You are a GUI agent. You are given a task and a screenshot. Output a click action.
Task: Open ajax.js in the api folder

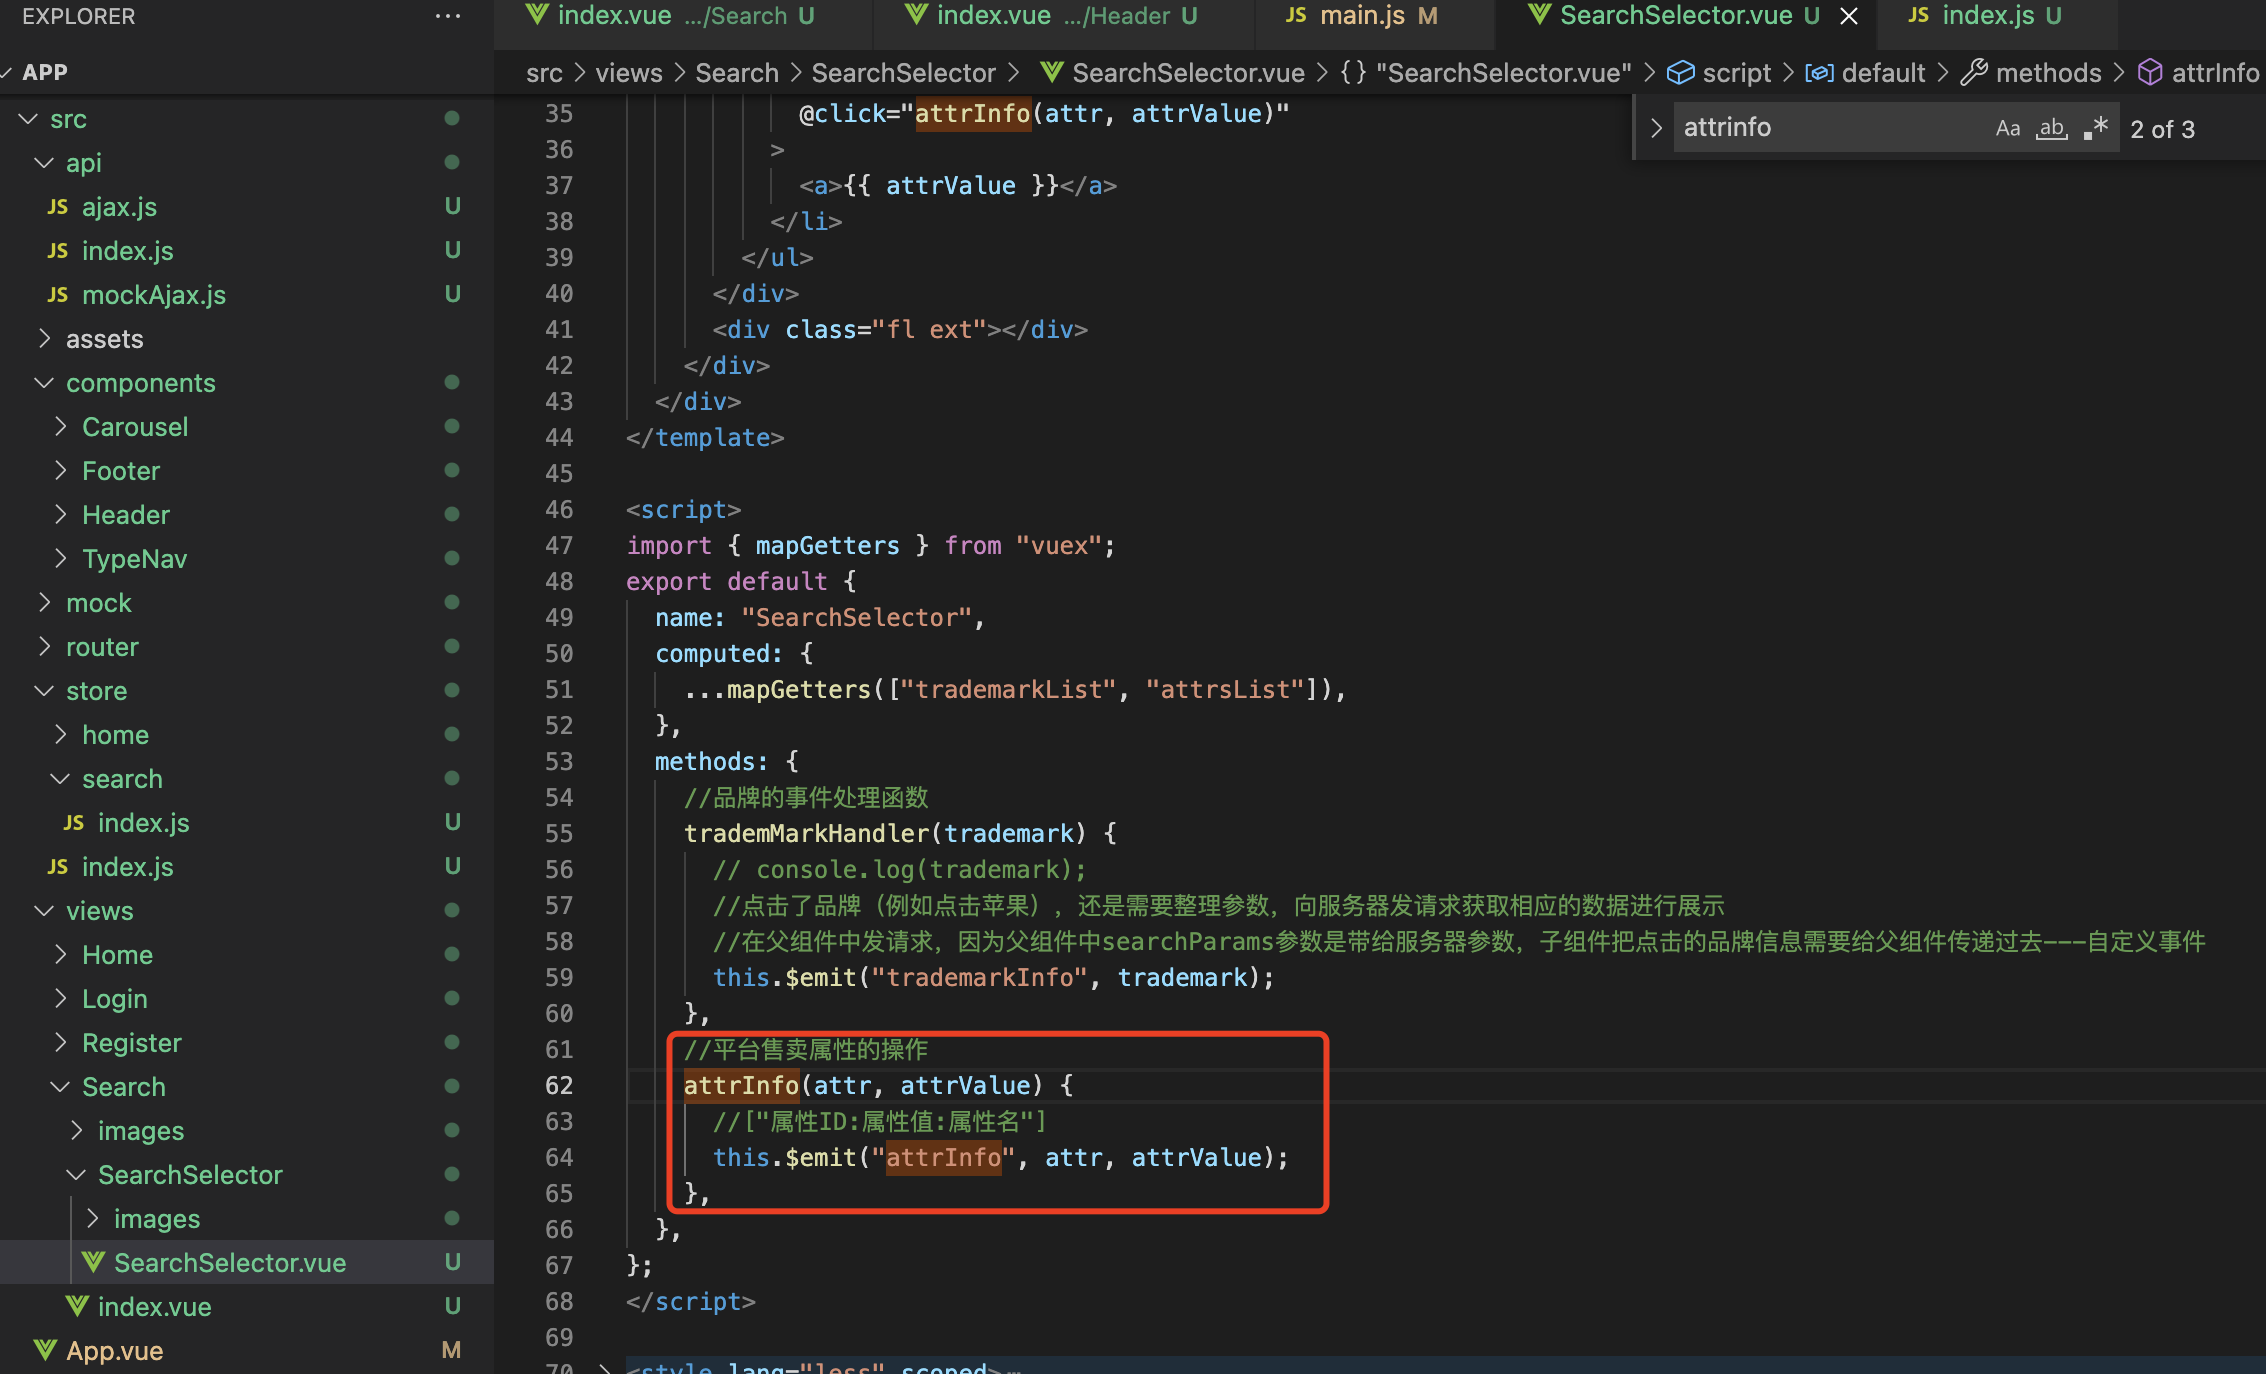(119, 207)
